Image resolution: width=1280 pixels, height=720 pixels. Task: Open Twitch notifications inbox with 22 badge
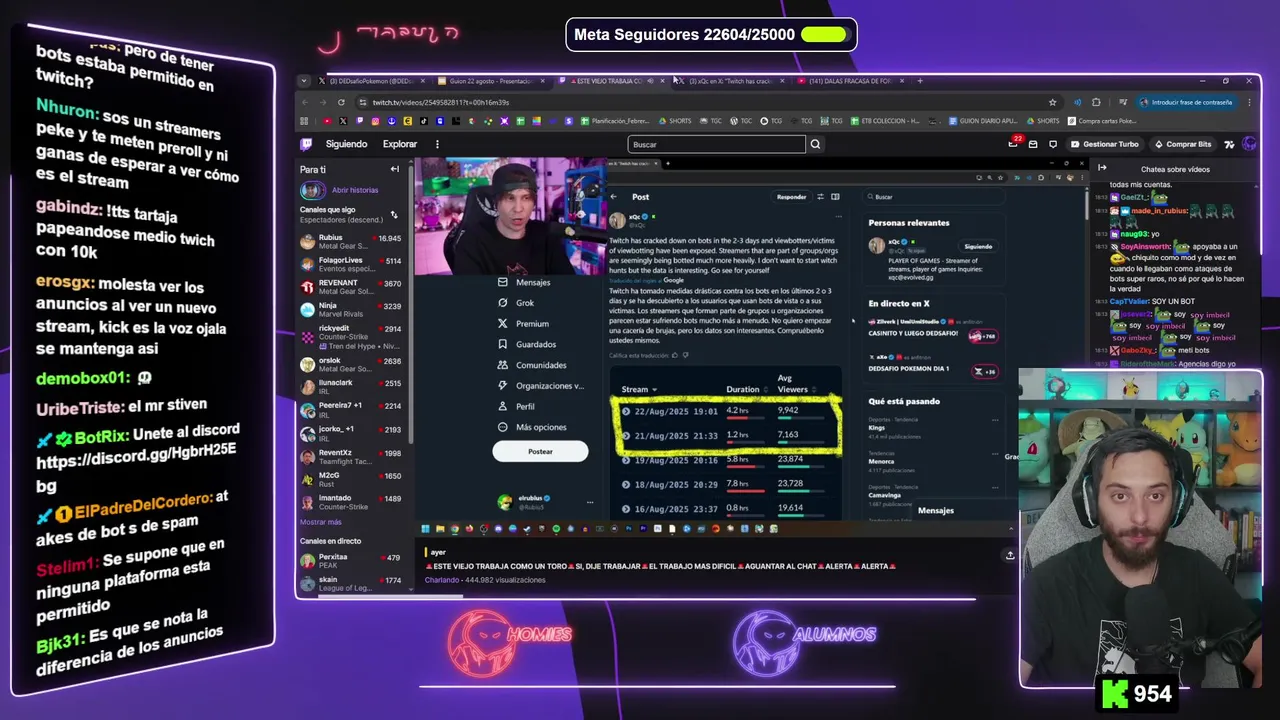click(x=1014, y=144)
